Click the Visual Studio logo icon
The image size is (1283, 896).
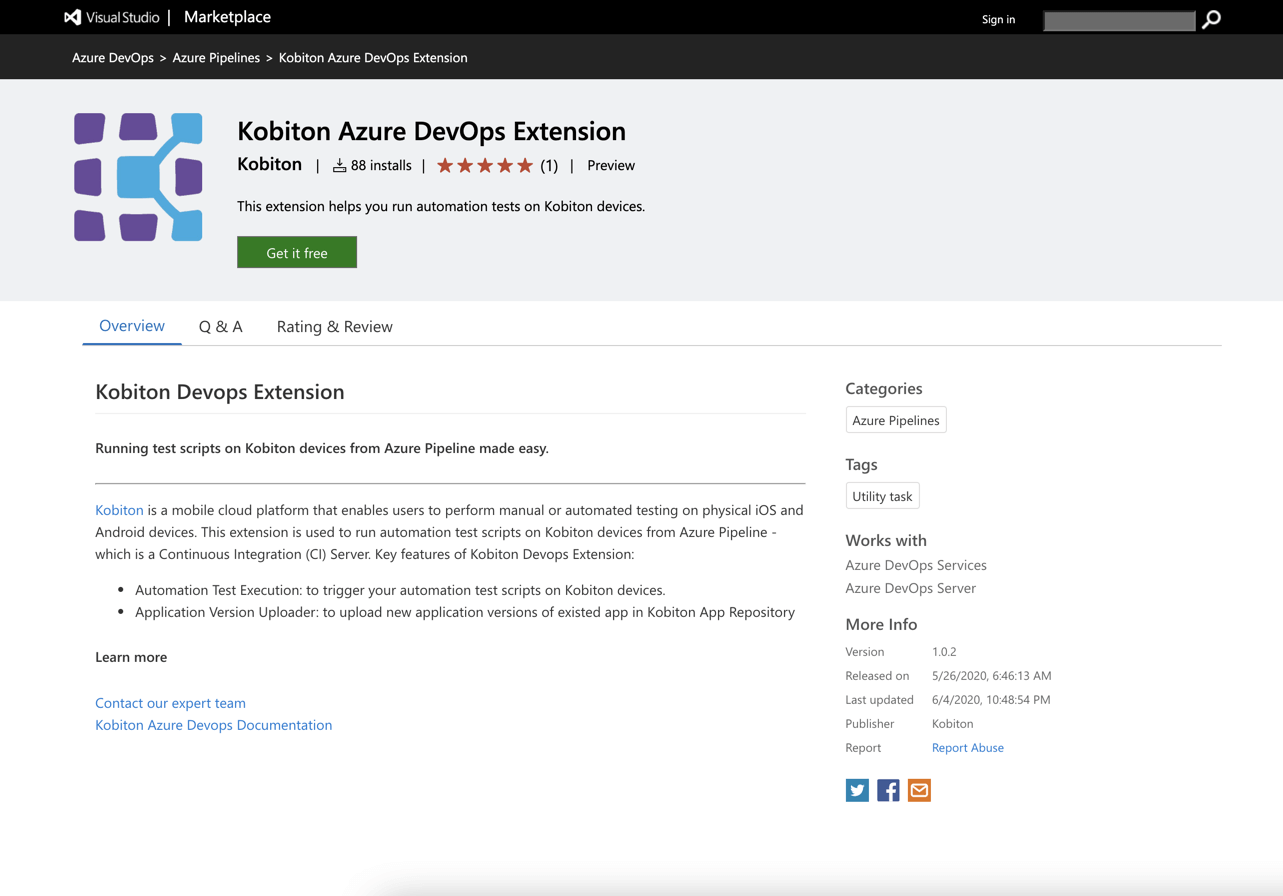[x=72, y=17]
